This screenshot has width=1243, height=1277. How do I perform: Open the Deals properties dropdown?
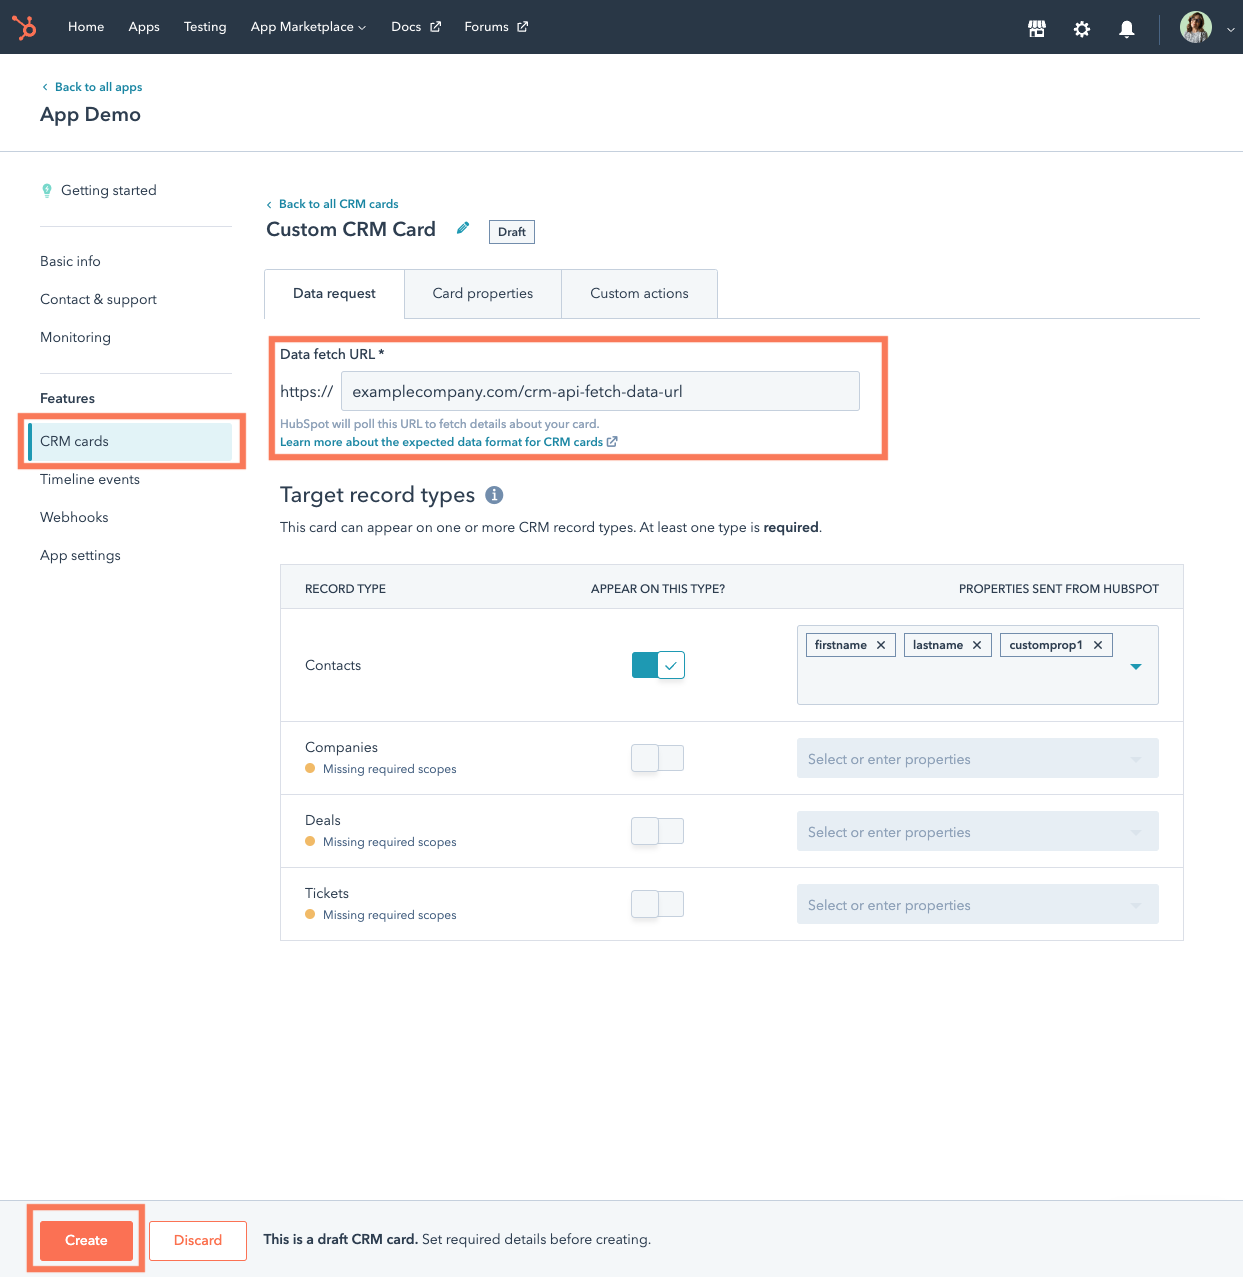click(1135, 831)
